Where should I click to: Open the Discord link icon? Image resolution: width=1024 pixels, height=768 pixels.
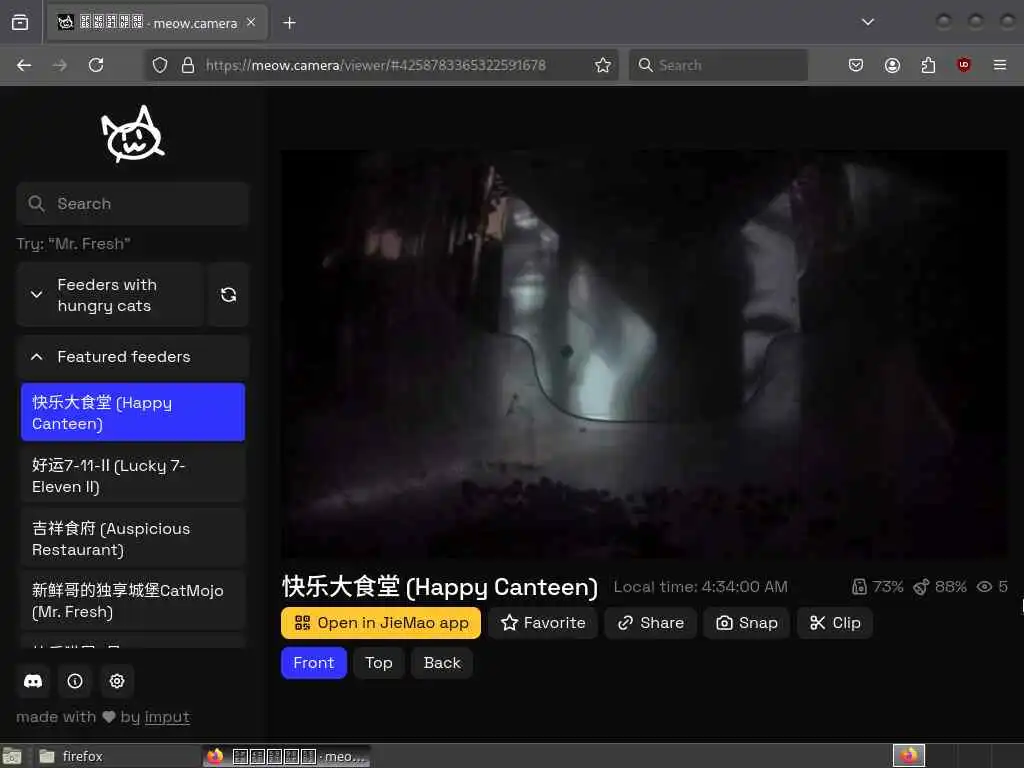pyautogui.click(x=33, y=681)
